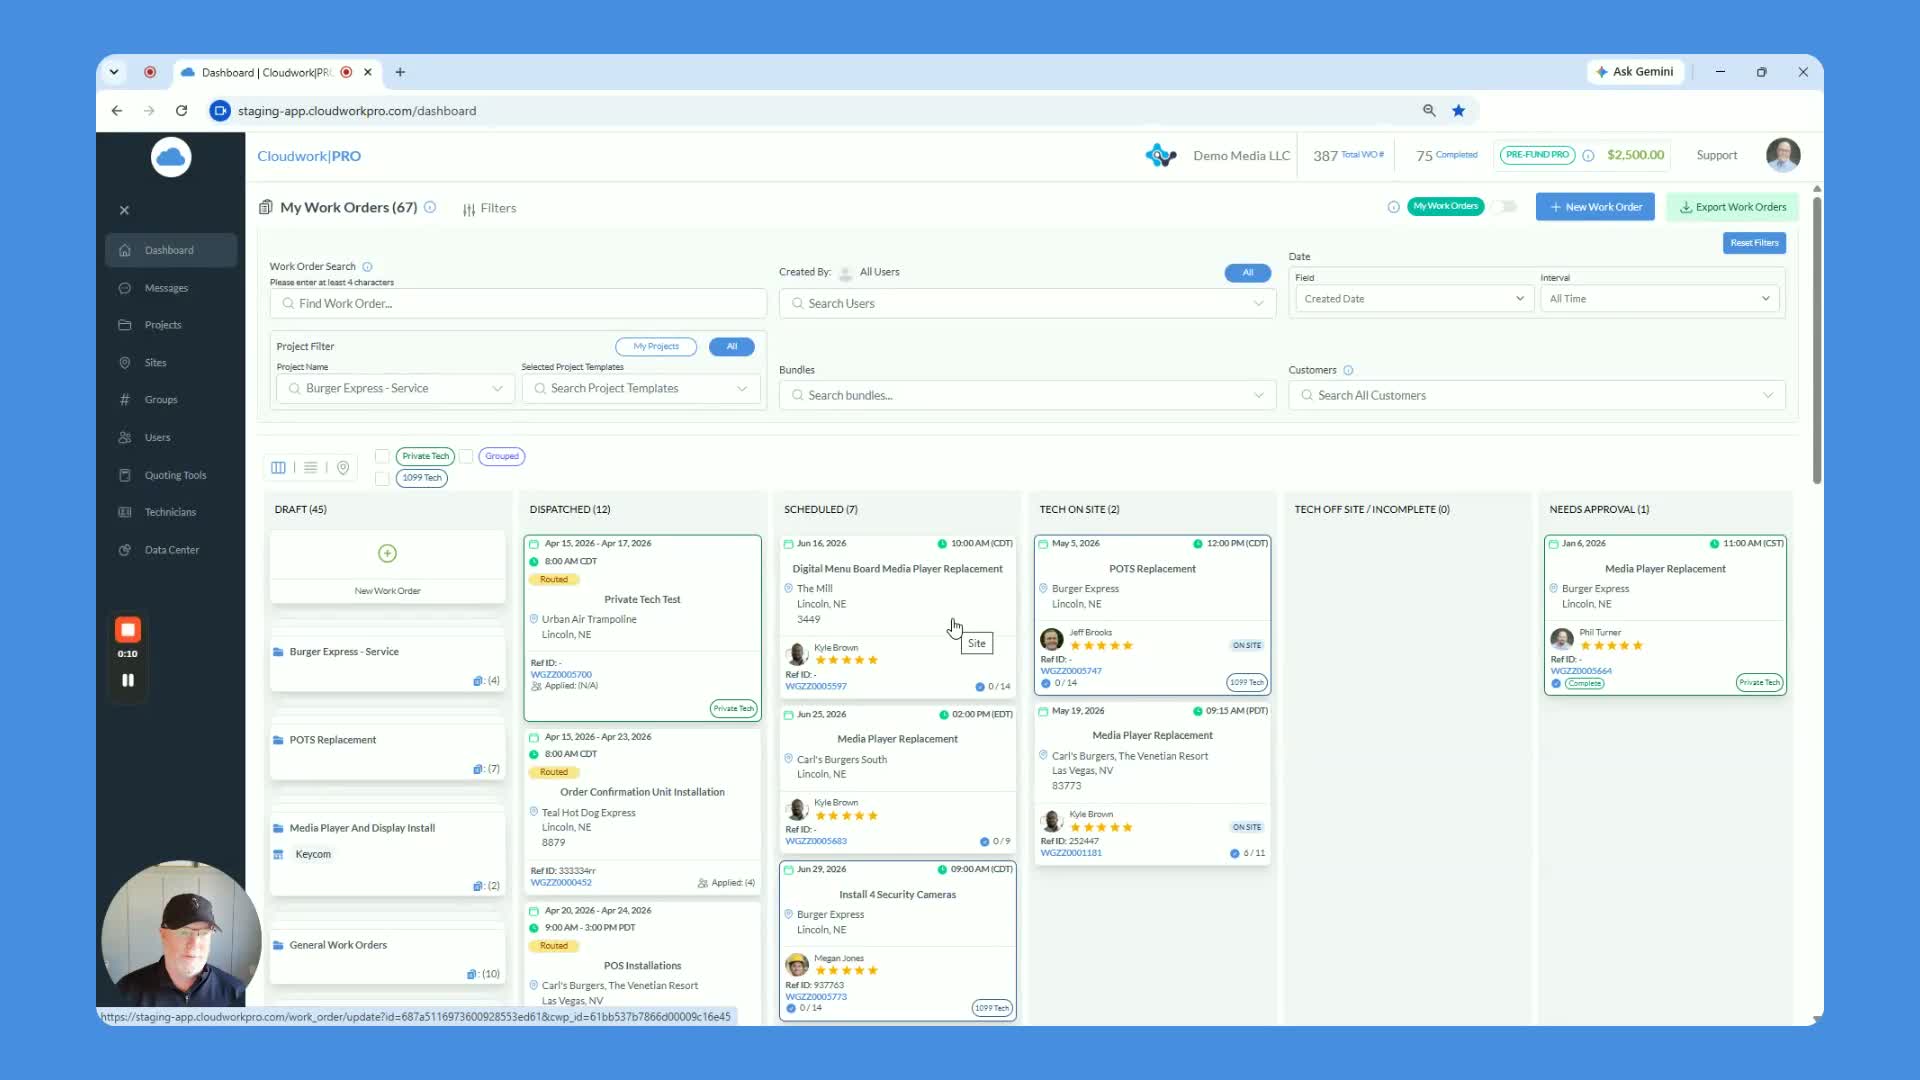Click the Find Work Order search field

pyautogui.click(x=518, y=303)
